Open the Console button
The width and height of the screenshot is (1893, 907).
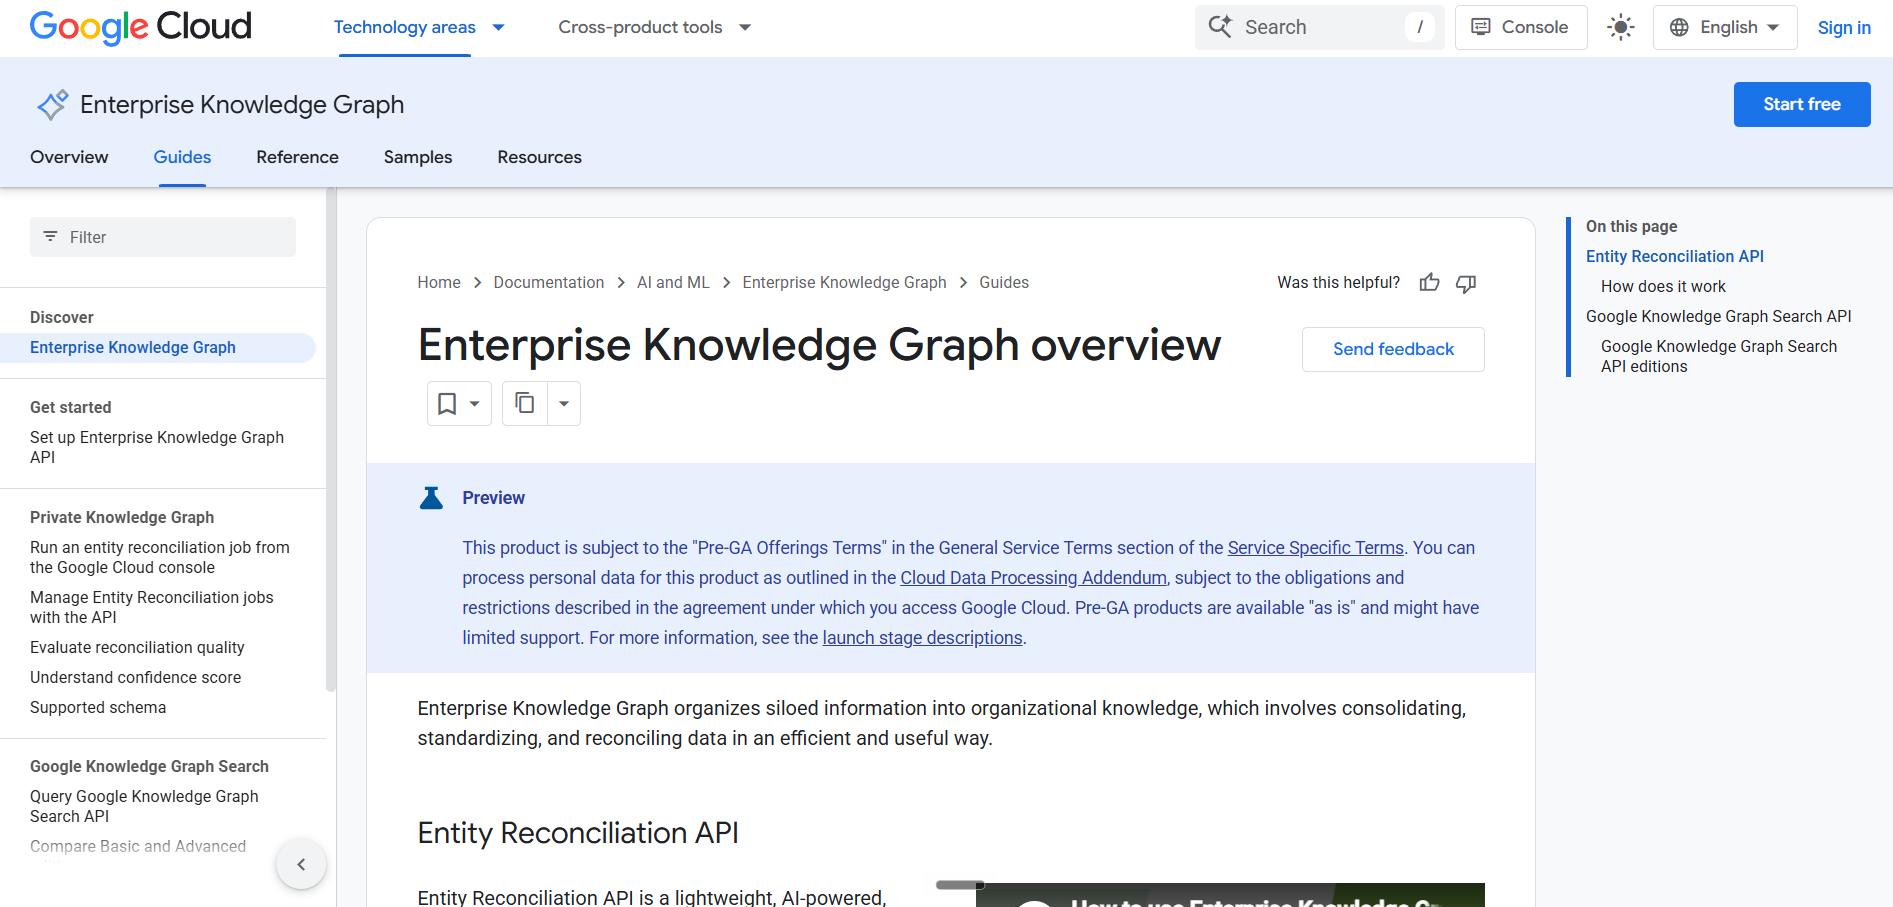(1520, 27)
